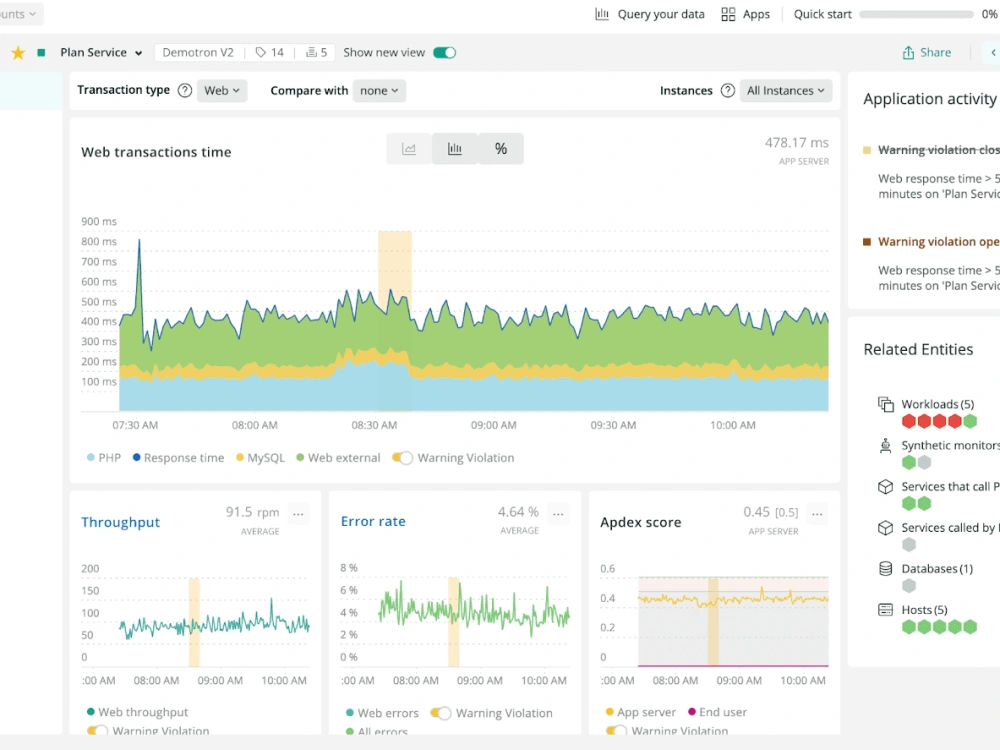Toggle the Show new view switch
Image resolution: width=1000 pixels, height=750 pixels.
tap(445, 52)
